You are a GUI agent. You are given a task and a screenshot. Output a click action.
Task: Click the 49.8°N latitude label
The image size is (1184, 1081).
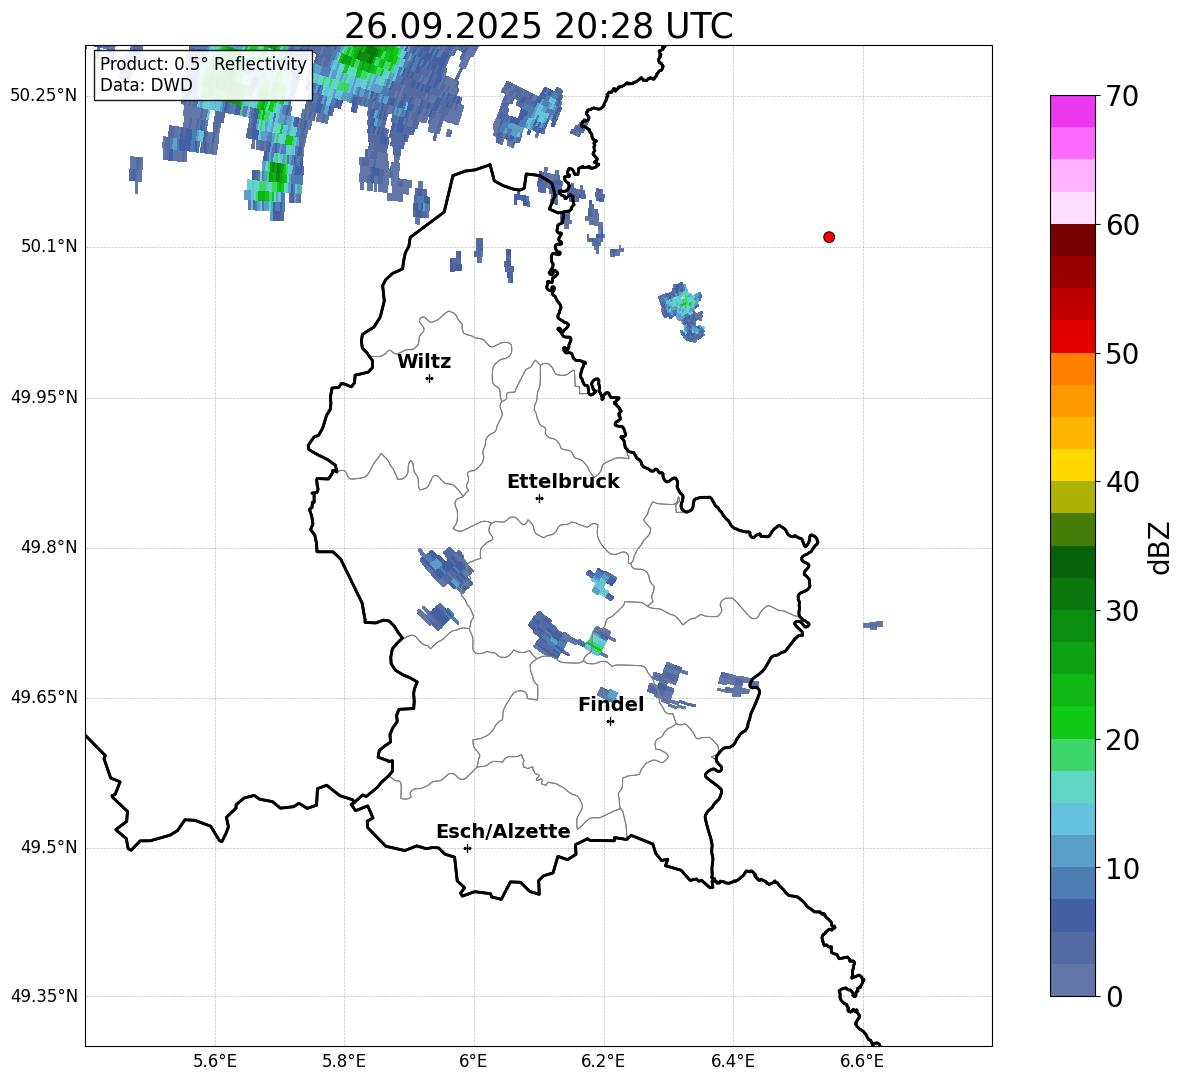(x=50, y=547)
